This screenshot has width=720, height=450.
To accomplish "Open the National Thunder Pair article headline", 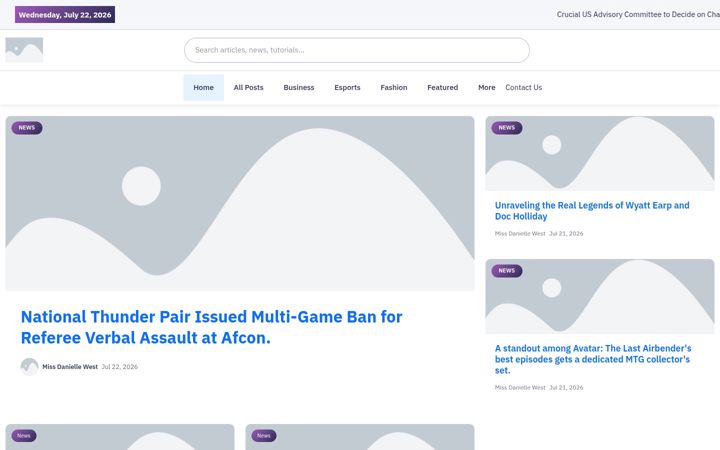I will pyautogui.click(x=212, y=327).
